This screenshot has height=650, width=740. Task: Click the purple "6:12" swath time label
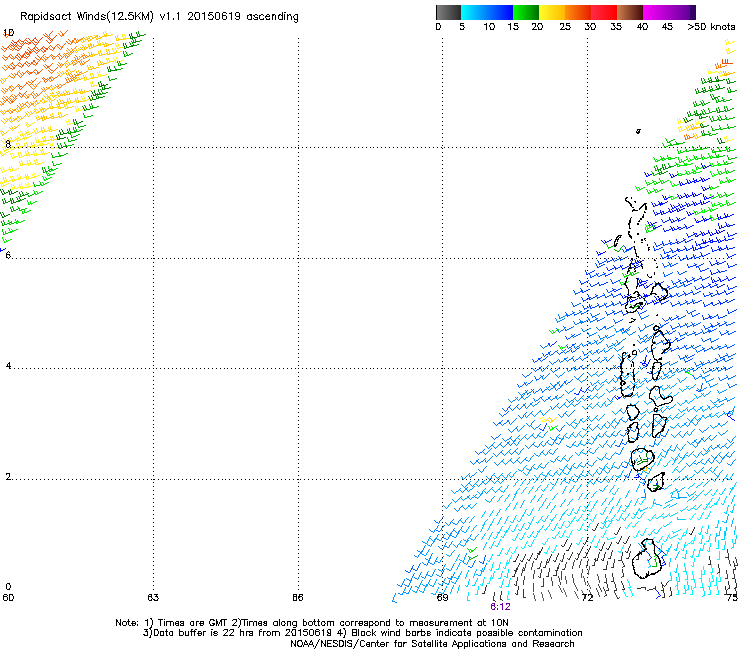[x=500, y=607]
